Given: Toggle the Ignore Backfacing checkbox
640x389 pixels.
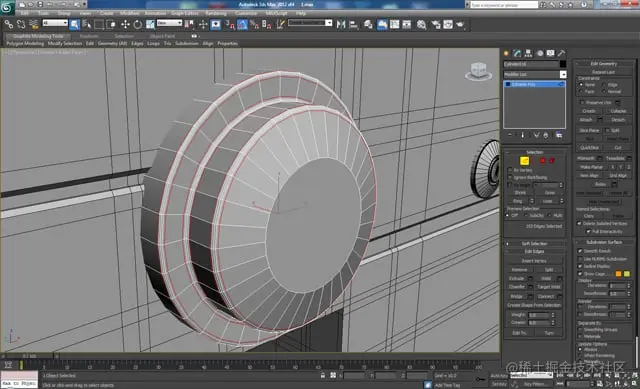Looking at the screenshot, I should click(x=510, y=177).
